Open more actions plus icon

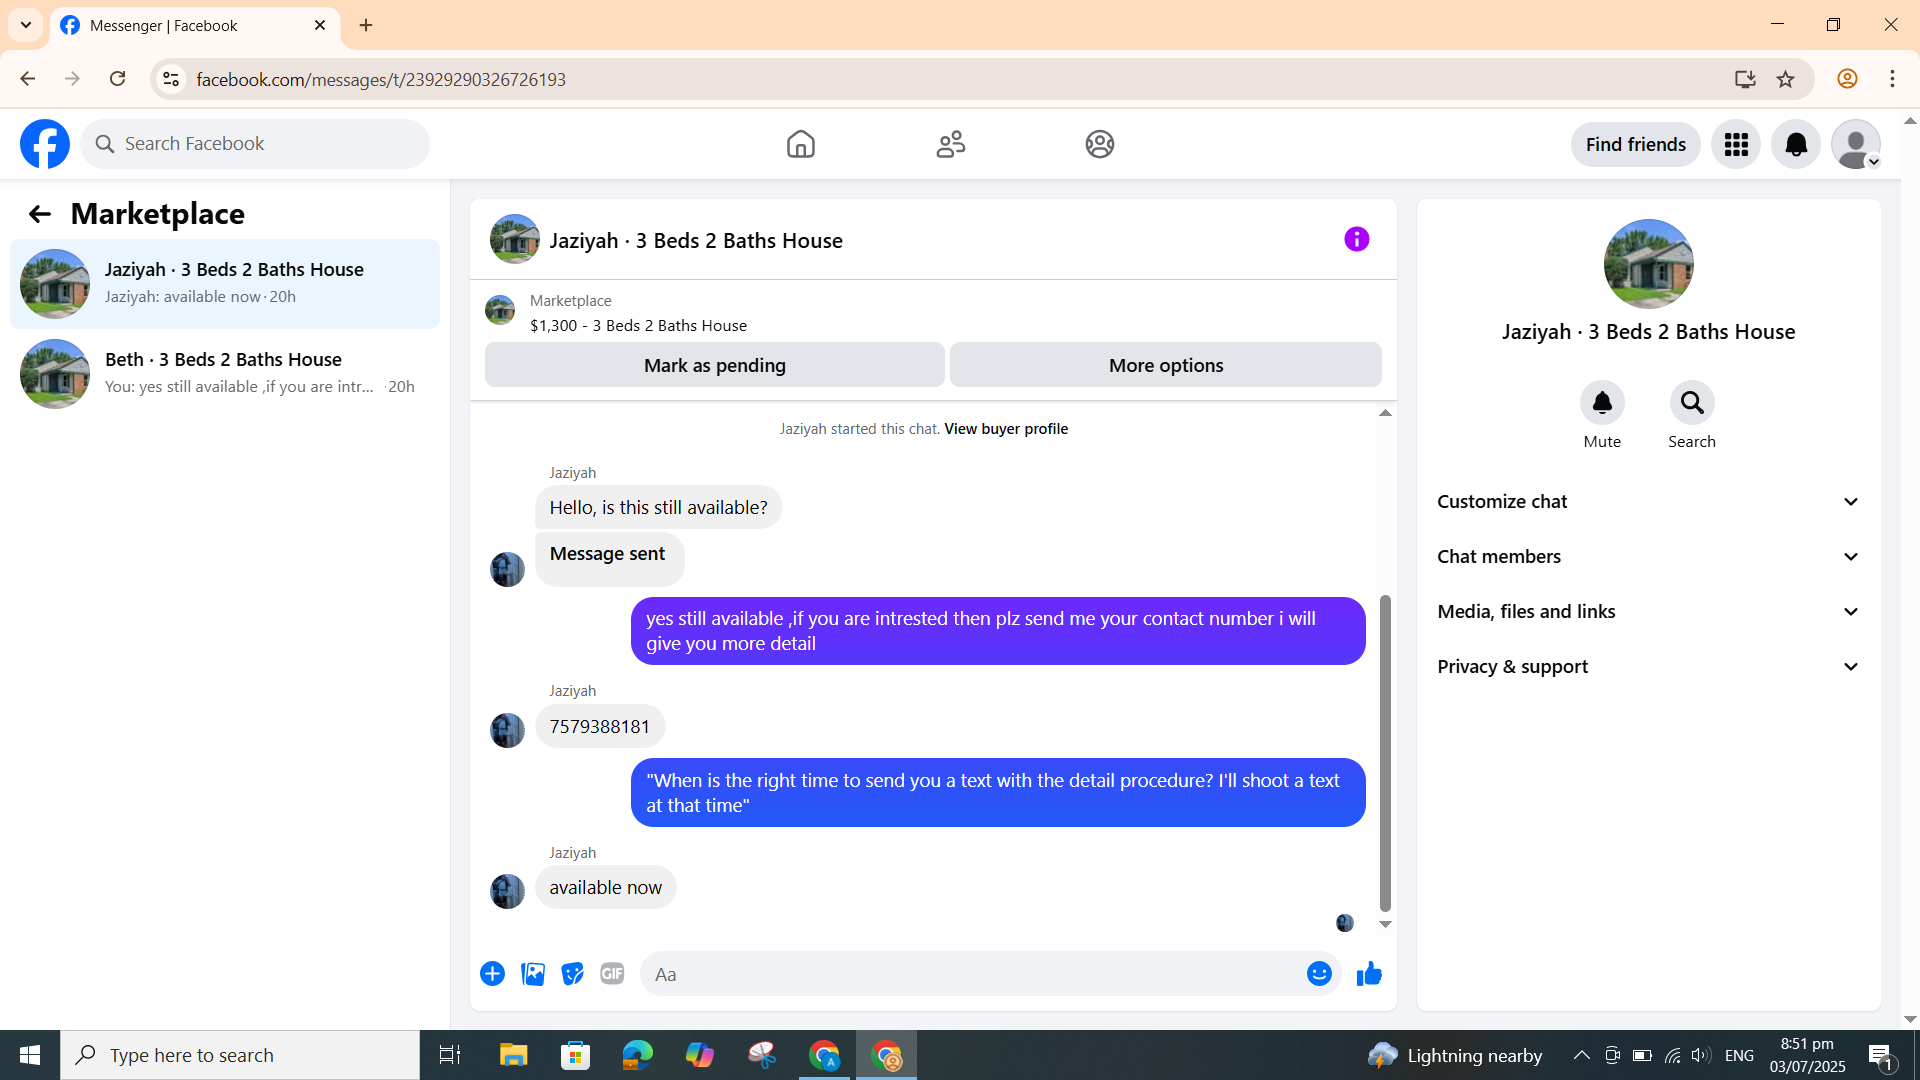pyautogui.click(x=492, y=974)
